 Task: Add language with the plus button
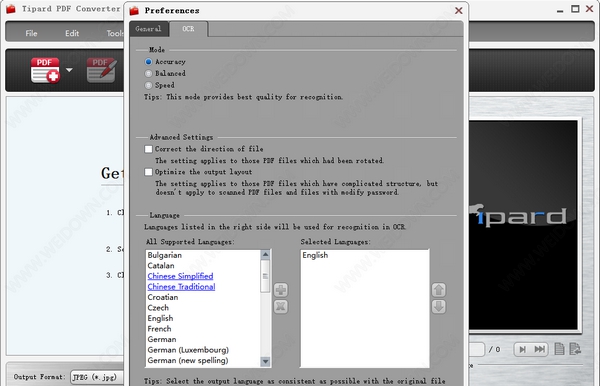pyautogui.click(x=281, y=290)
